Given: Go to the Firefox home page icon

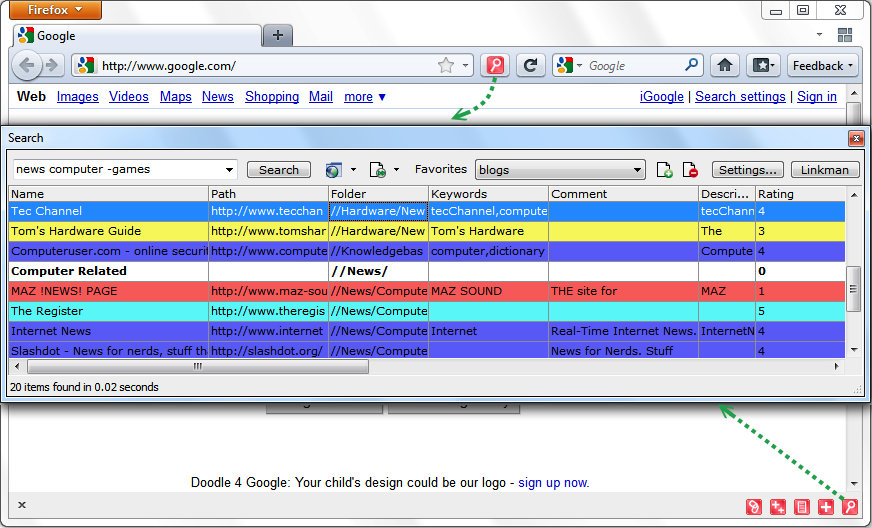Looking at the screenshot, I should (725, 66).
